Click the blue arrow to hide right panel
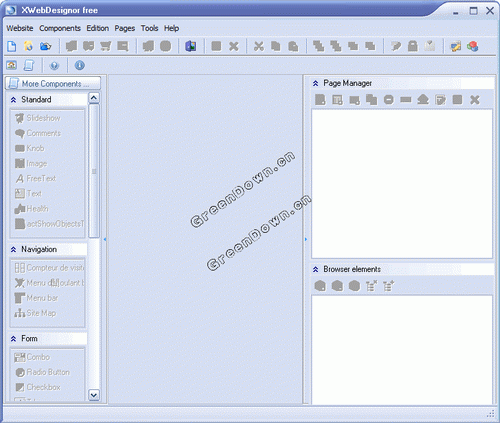 [306, 239]
